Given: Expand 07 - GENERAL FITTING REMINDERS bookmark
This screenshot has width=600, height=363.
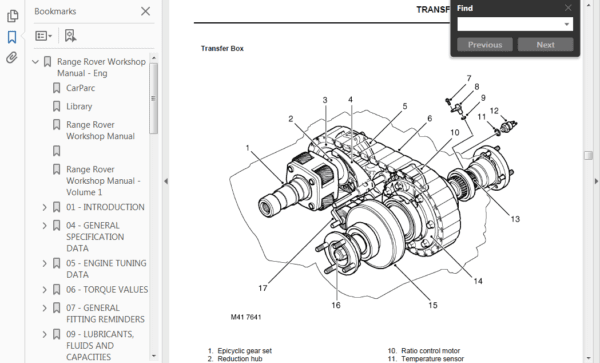Looking at the screenshot, I should [44, 308].
